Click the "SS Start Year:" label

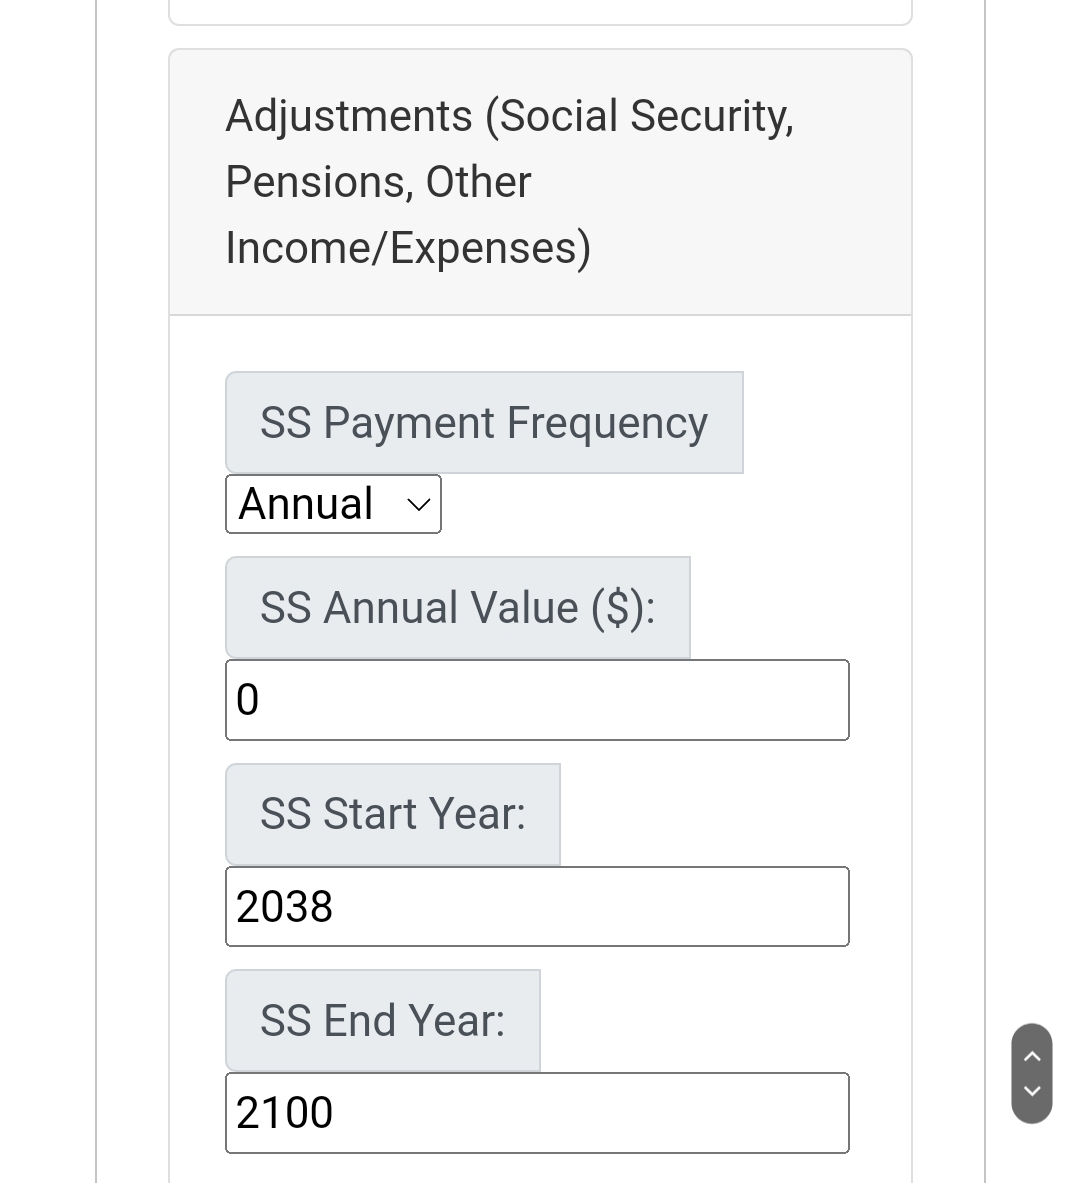[392, 814]
